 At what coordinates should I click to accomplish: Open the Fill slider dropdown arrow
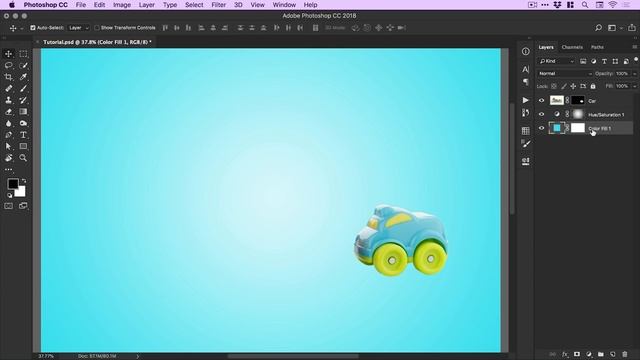tap(634, 86)
